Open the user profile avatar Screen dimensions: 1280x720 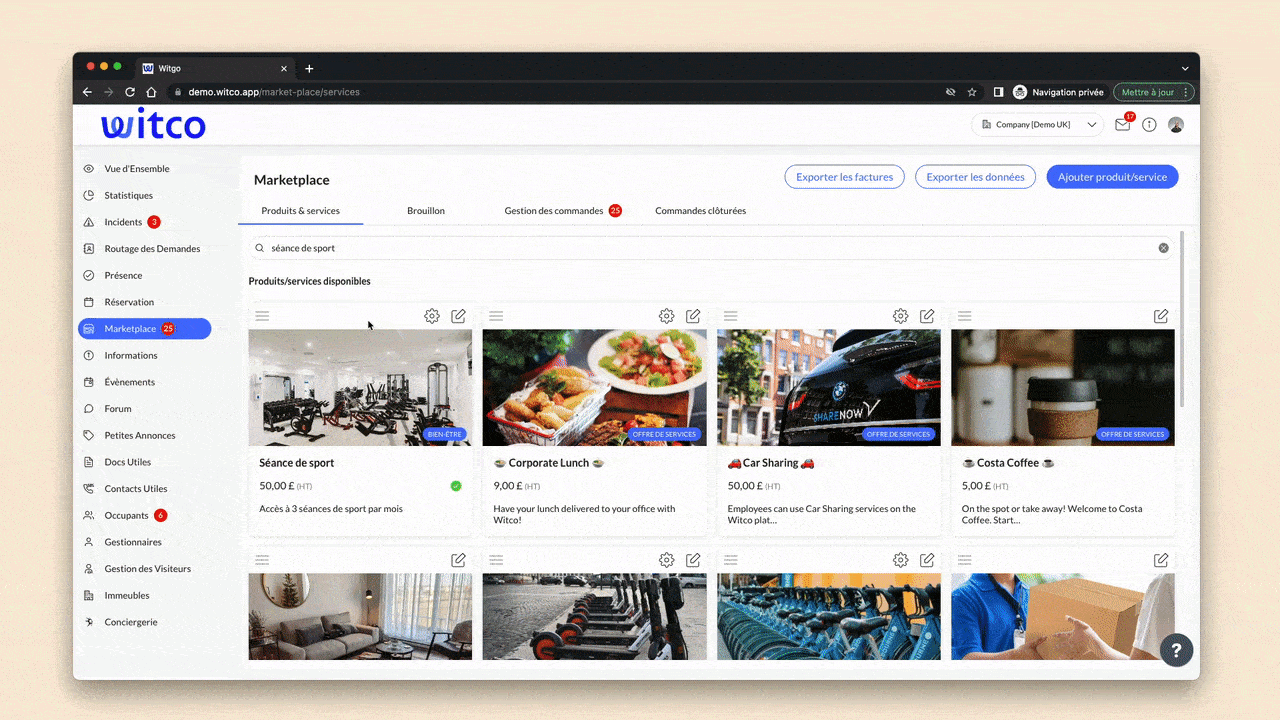click(1176, 125)
